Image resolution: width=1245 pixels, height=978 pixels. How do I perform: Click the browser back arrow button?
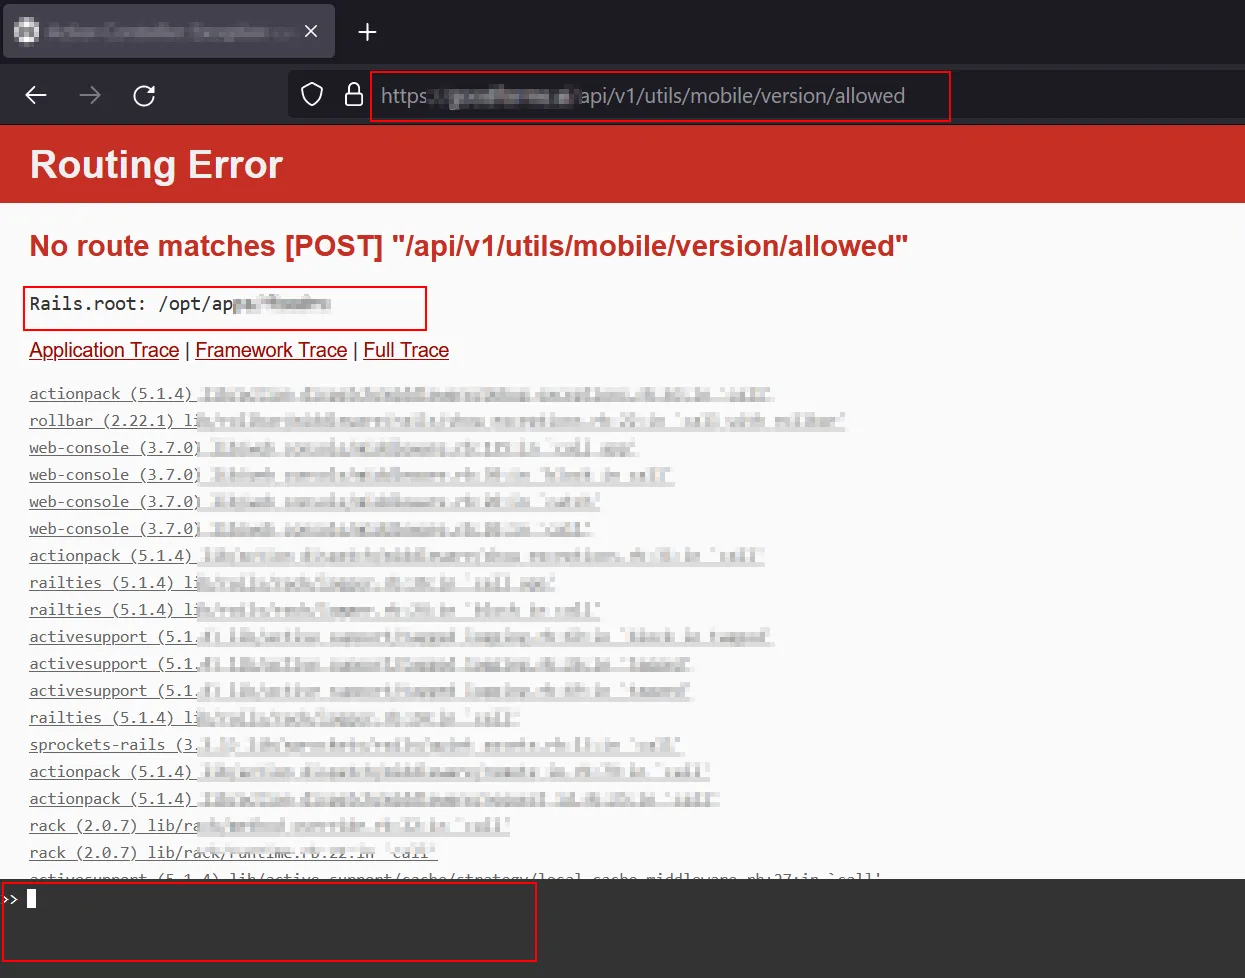pyautogui.click(x=36, y=95)
